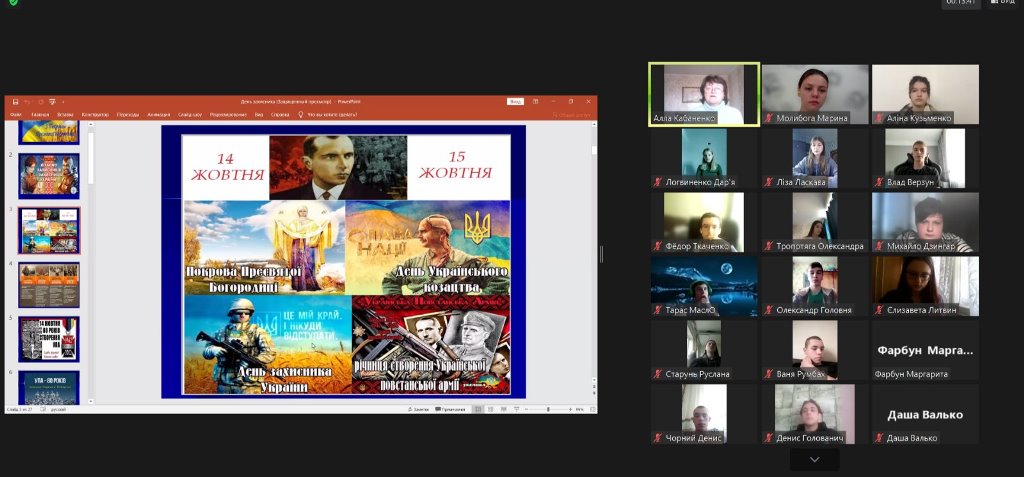Select slide 5 thumbnail with УПА poster
The width and height of the screenshot is (1024, 477).
[x=49, y=339]
